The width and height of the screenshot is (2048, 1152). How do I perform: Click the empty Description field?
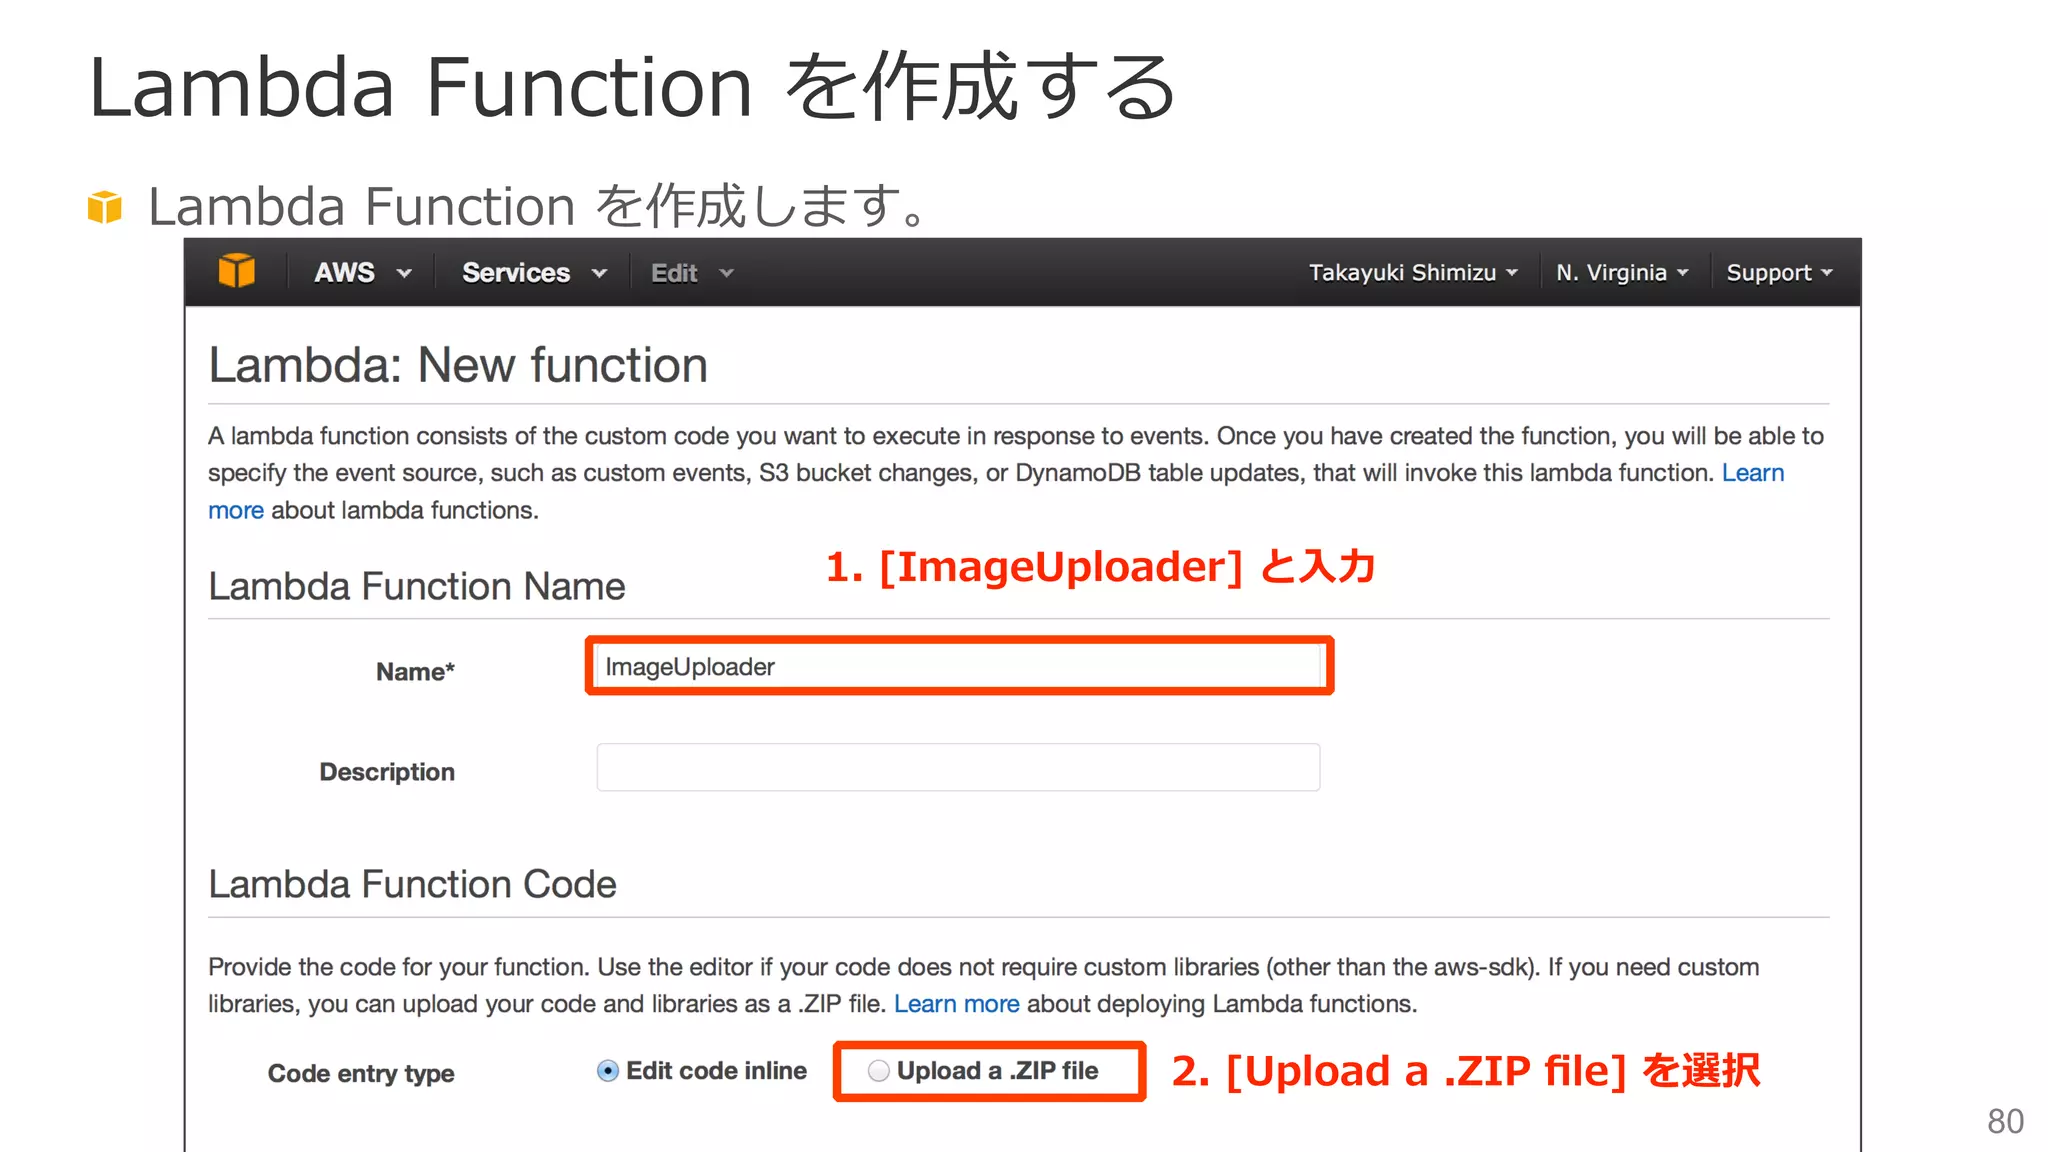(958, 767)
